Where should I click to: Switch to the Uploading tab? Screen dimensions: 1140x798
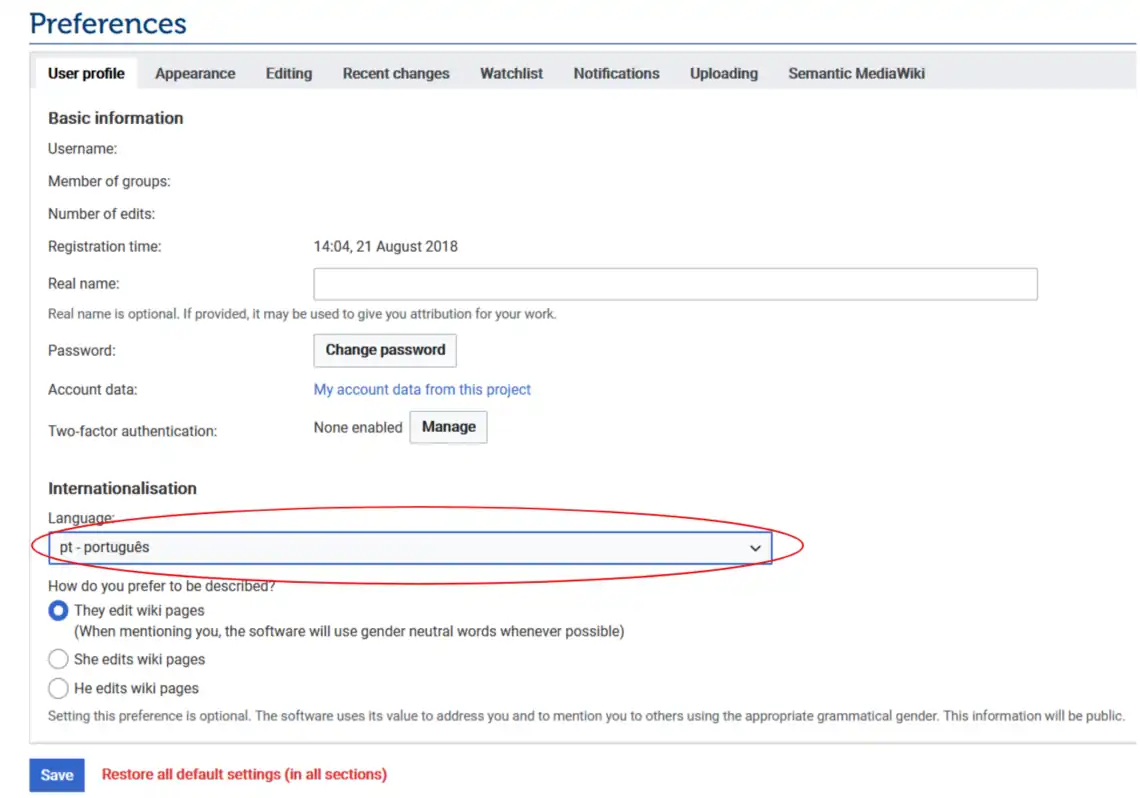(723, 74)
